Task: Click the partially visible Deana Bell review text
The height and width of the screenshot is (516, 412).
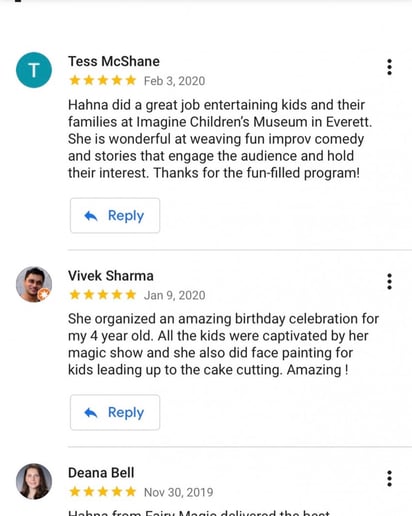Action: [199, 512]
